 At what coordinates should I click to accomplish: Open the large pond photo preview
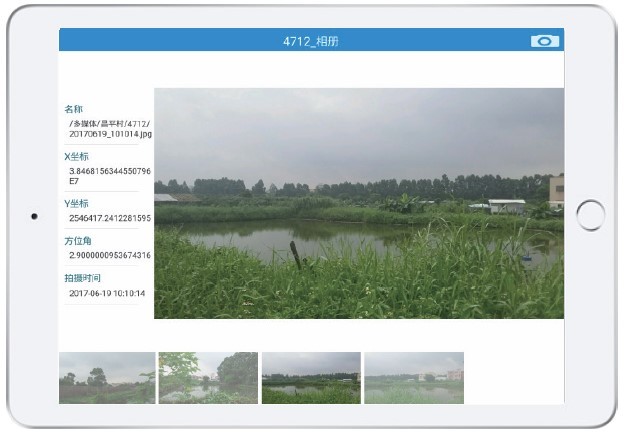click(359, 203)
